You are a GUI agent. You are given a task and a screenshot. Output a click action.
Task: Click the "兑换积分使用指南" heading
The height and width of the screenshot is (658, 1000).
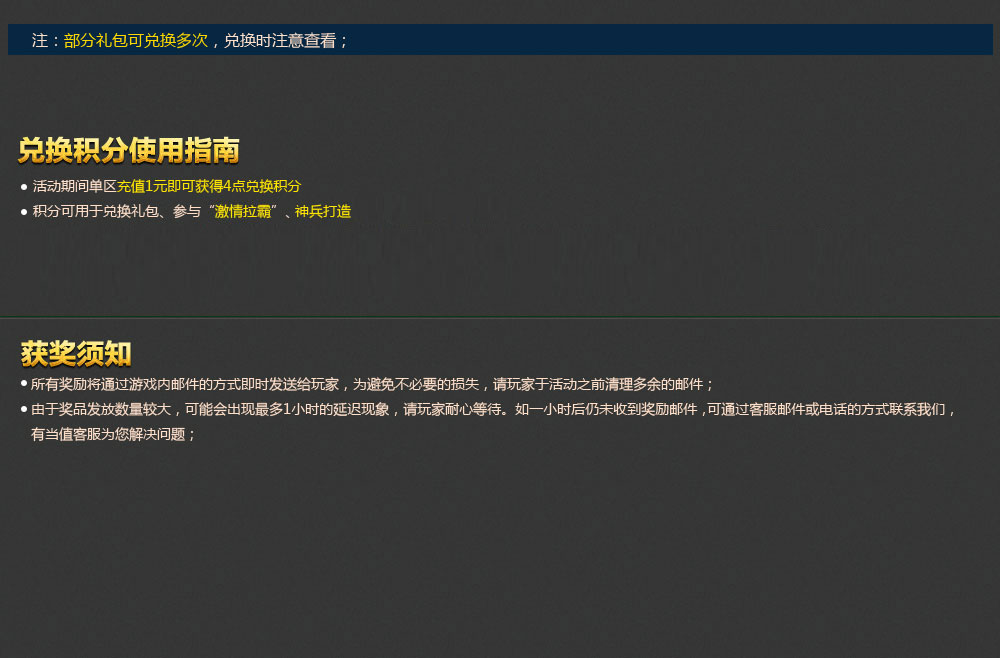pos(129,151)
